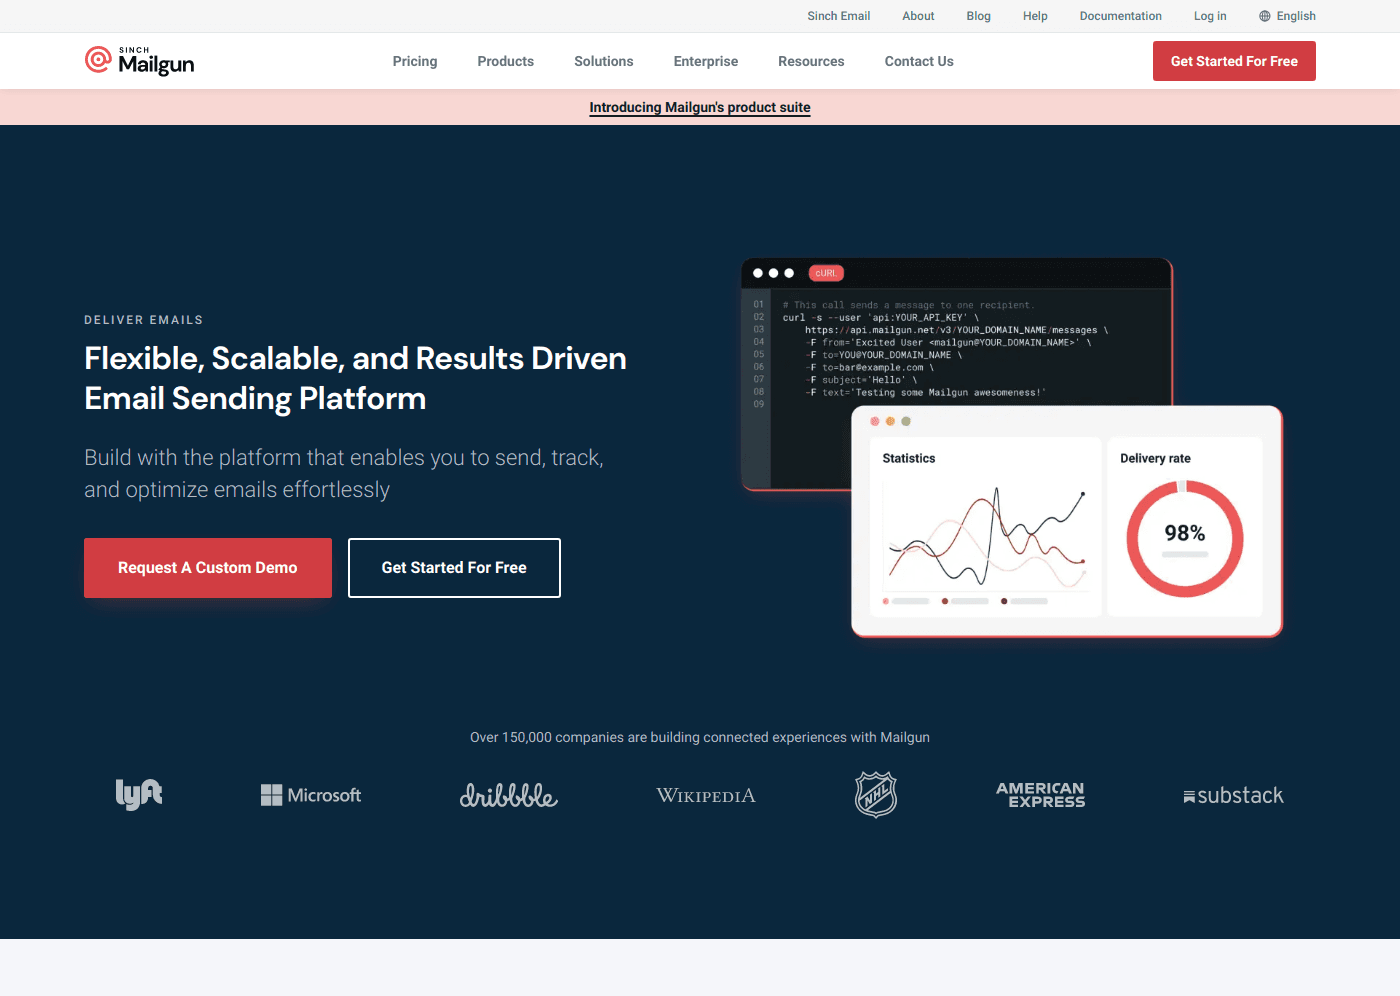Click the Substack logo
1400x996 pixels.
click(x=1233, y=795)
